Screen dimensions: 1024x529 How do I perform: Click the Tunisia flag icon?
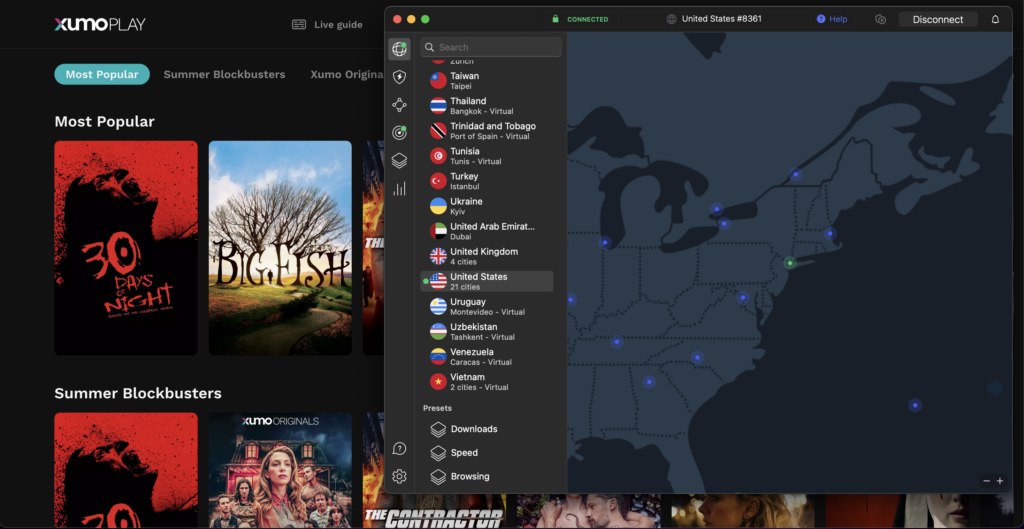(438, 155)
